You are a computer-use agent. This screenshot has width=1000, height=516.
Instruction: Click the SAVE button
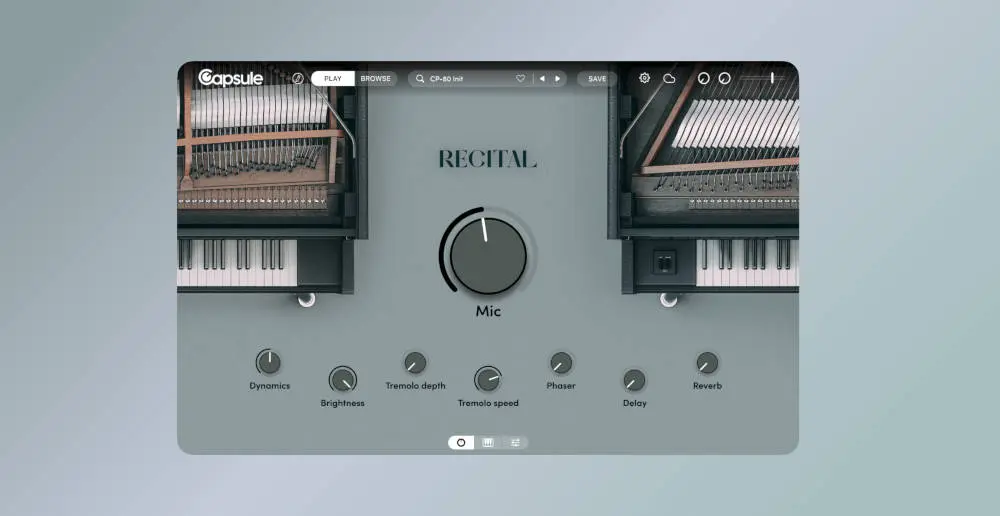[597, 78]
